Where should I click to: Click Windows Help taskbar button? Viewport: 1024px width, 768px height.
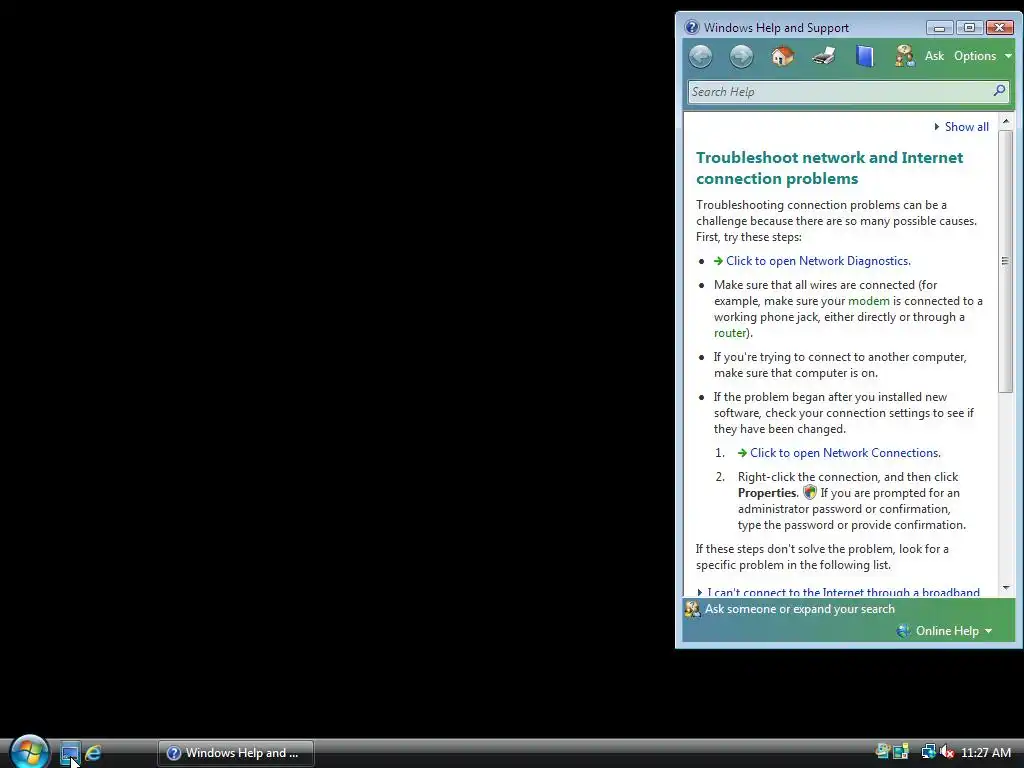[x=236, y=753]
